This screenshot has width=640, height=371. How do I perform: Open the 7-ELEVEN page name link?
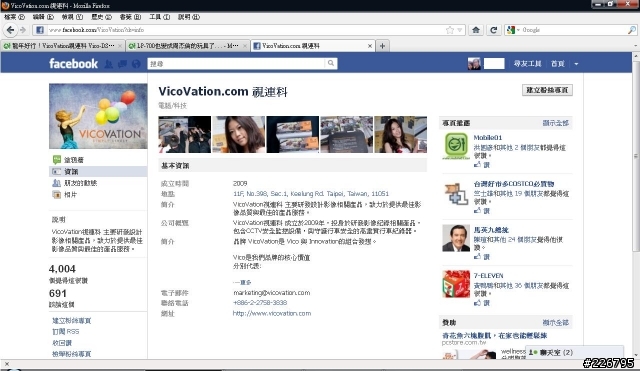click(x=489, y=275)
